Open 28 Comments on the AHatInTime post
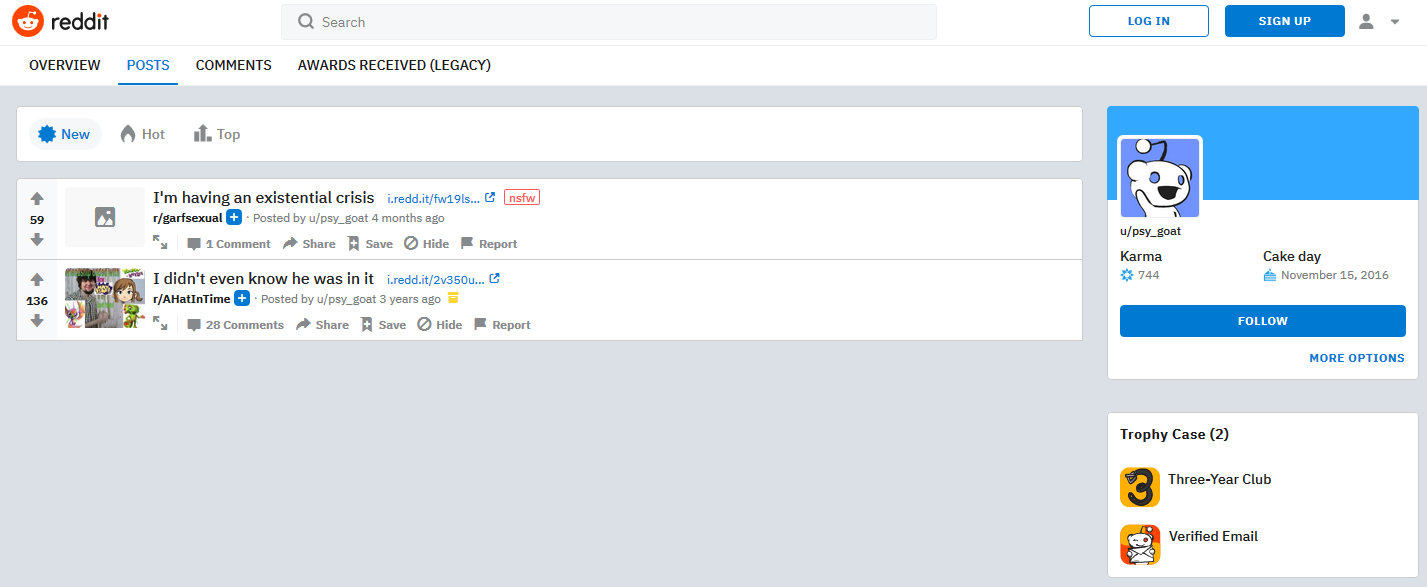 click(x=235, y=325)
